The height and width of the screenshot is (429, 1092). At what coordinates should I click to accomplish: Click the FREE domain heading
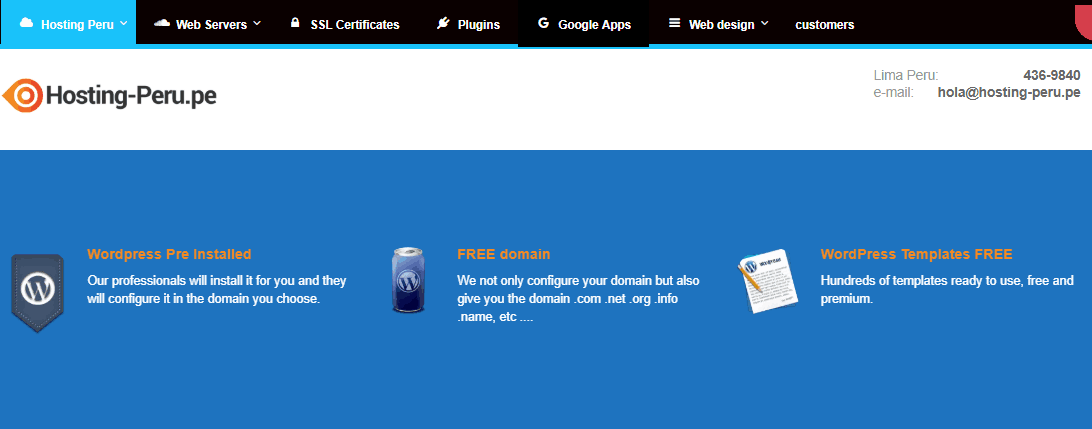(x=504, y=254)
